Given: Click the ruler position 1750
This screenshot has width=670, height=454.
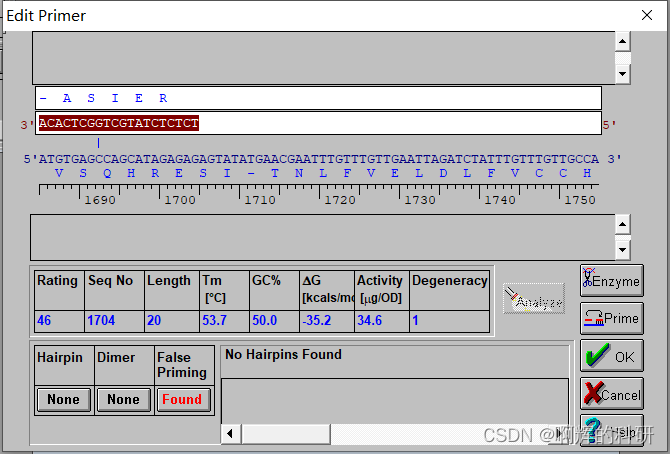Looking at the screenshot, I should (580, 200).
